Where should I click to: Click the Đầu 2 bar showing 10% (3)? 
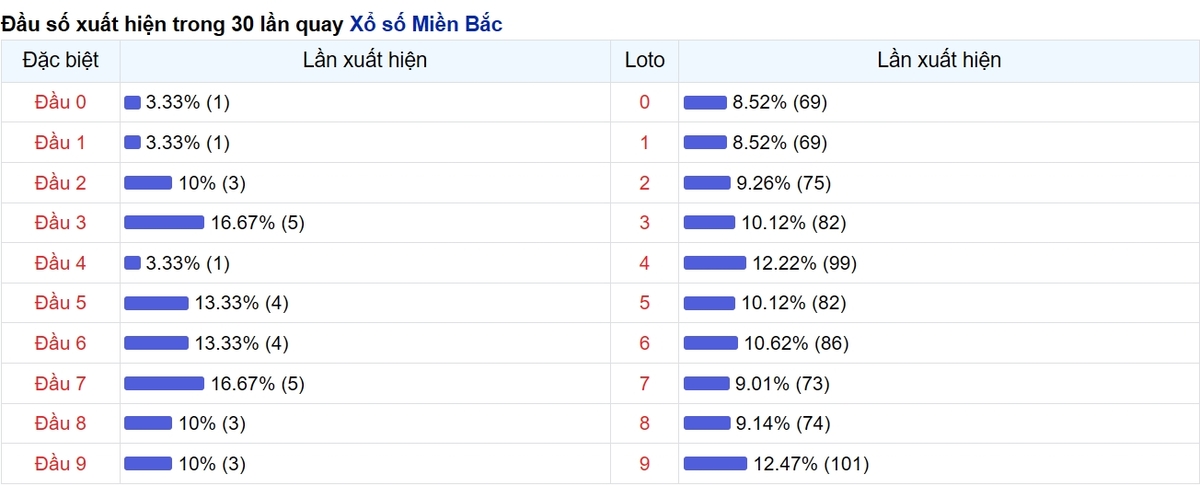(x=148, y=183)
